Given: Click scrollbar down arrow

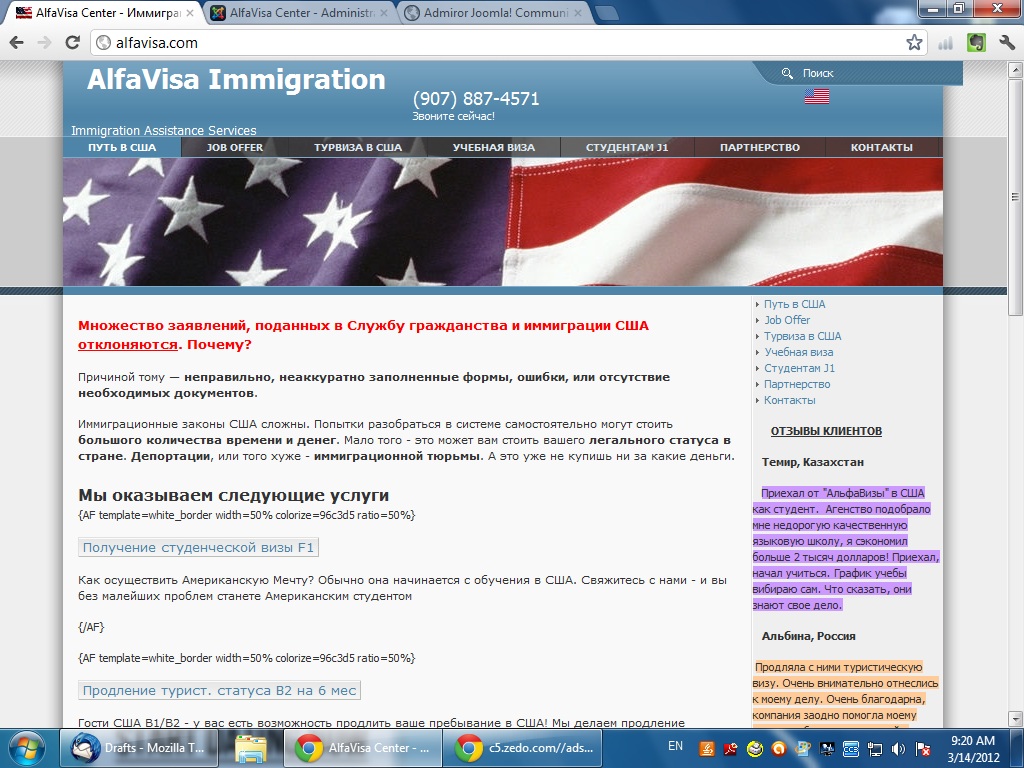Looking at the screenshot, I should click(x=1016, y=718).
